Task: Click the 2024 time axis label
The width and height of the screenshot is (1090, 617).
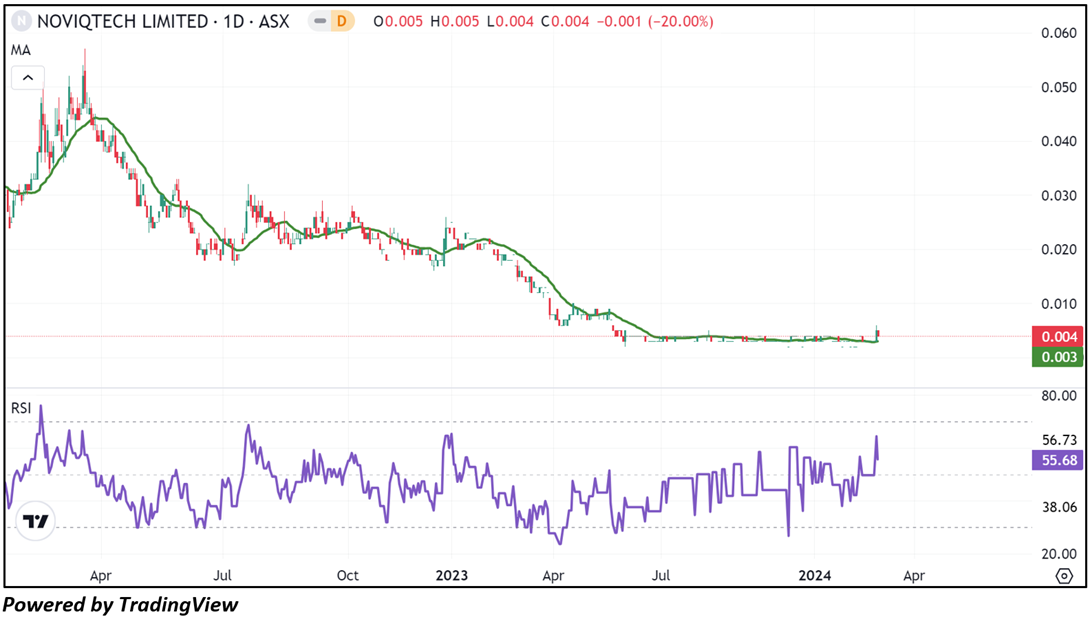Action: click(815, 576)
